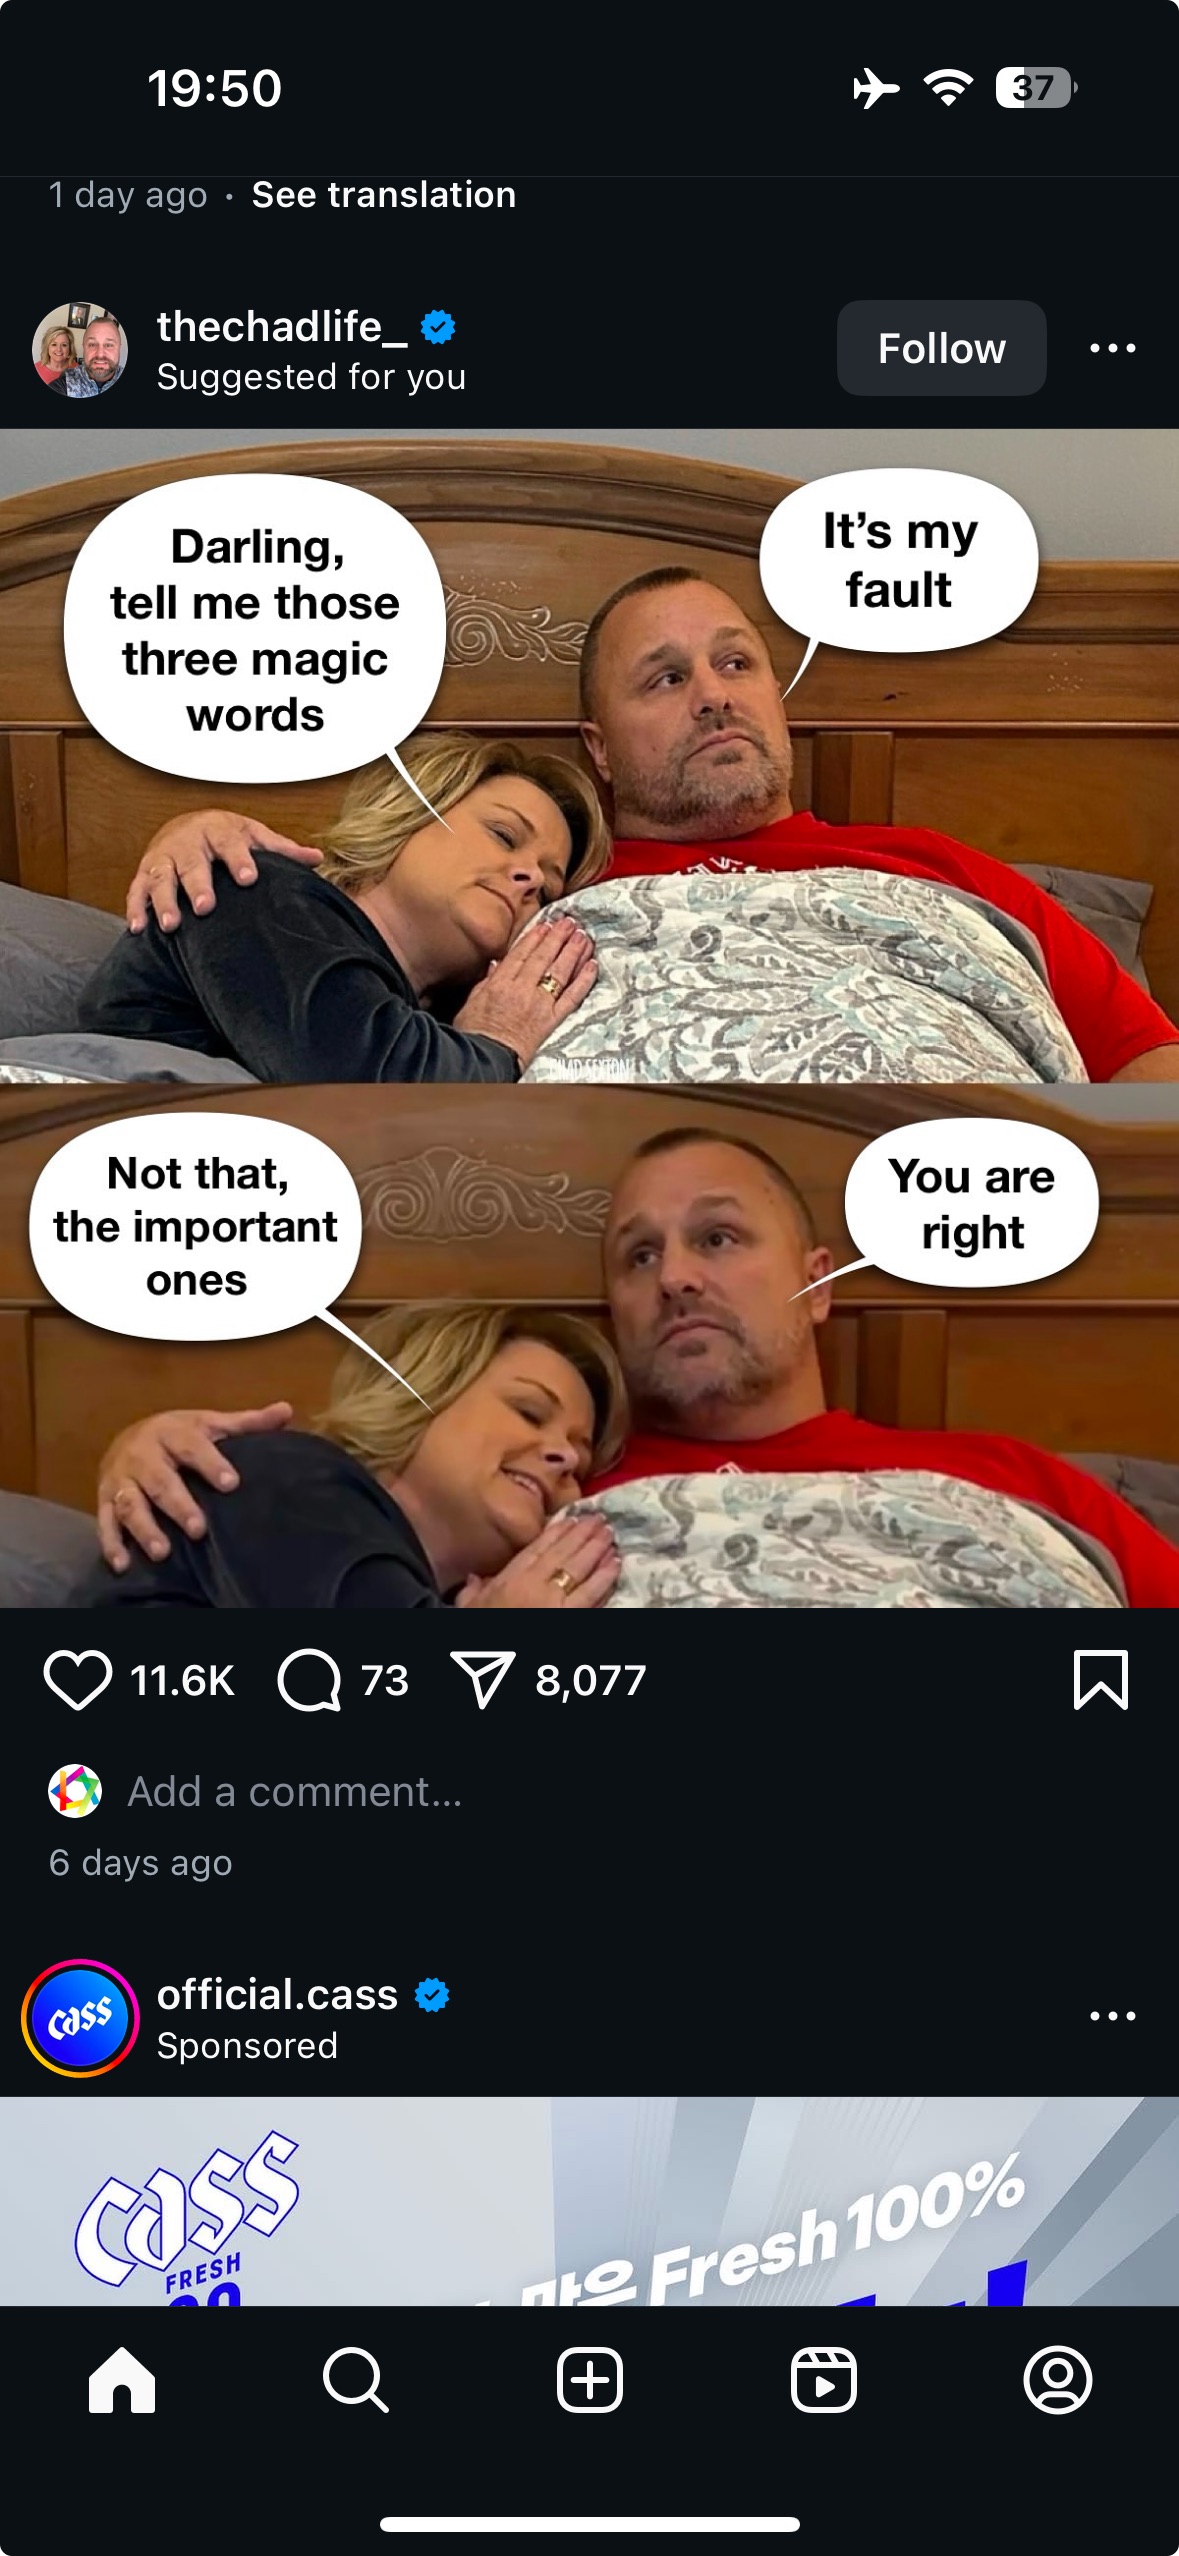Tap the meme image post
Screen dimensions: 1179x2556
coord(590,1019)
